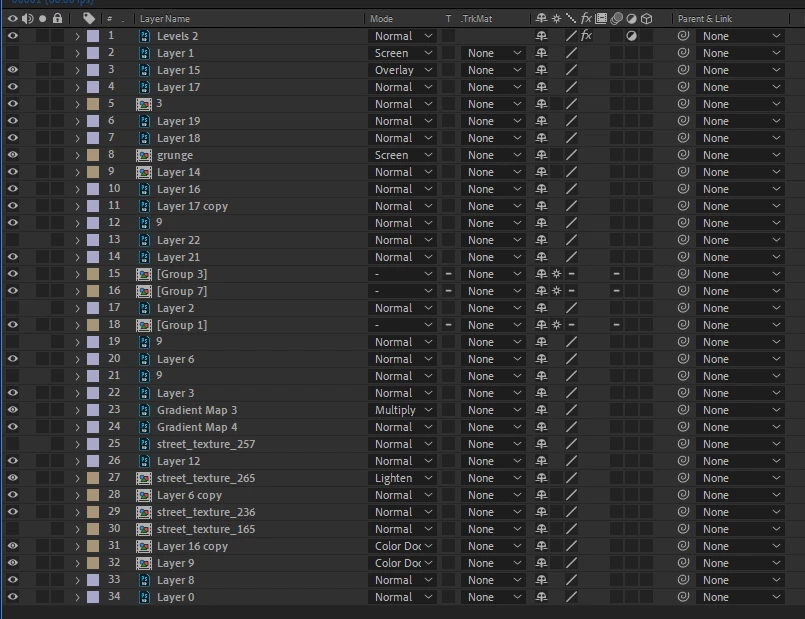Click the TrkMat column header
The height and width of the screenshot is (619, 805).
click(476, 19)
